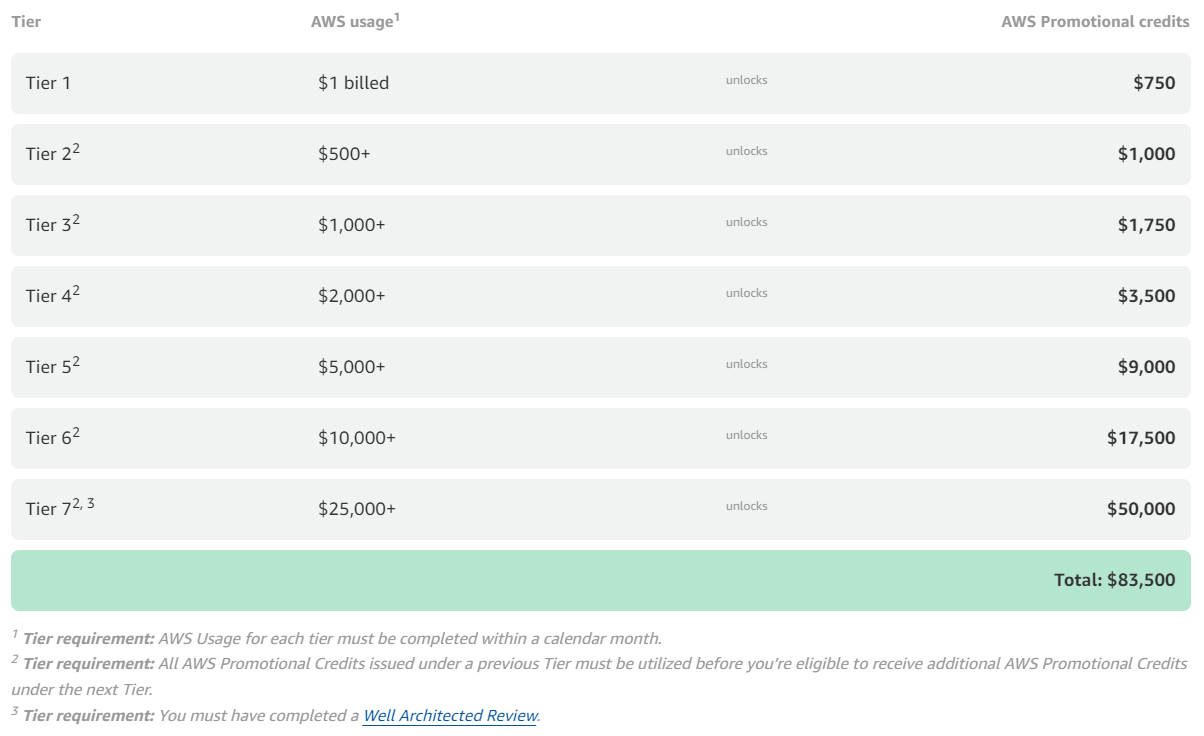Click the AWS Promotional credits column header
The height and width of the screenshot is (736, 1204).
pyautogui.click(x=1095, y=22)
